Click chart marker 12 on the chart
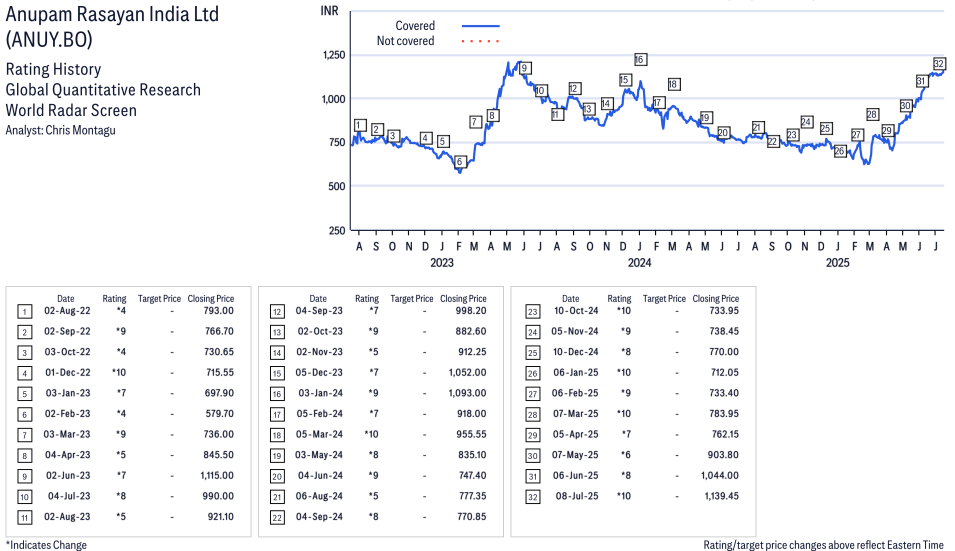 tap(574, 88)
